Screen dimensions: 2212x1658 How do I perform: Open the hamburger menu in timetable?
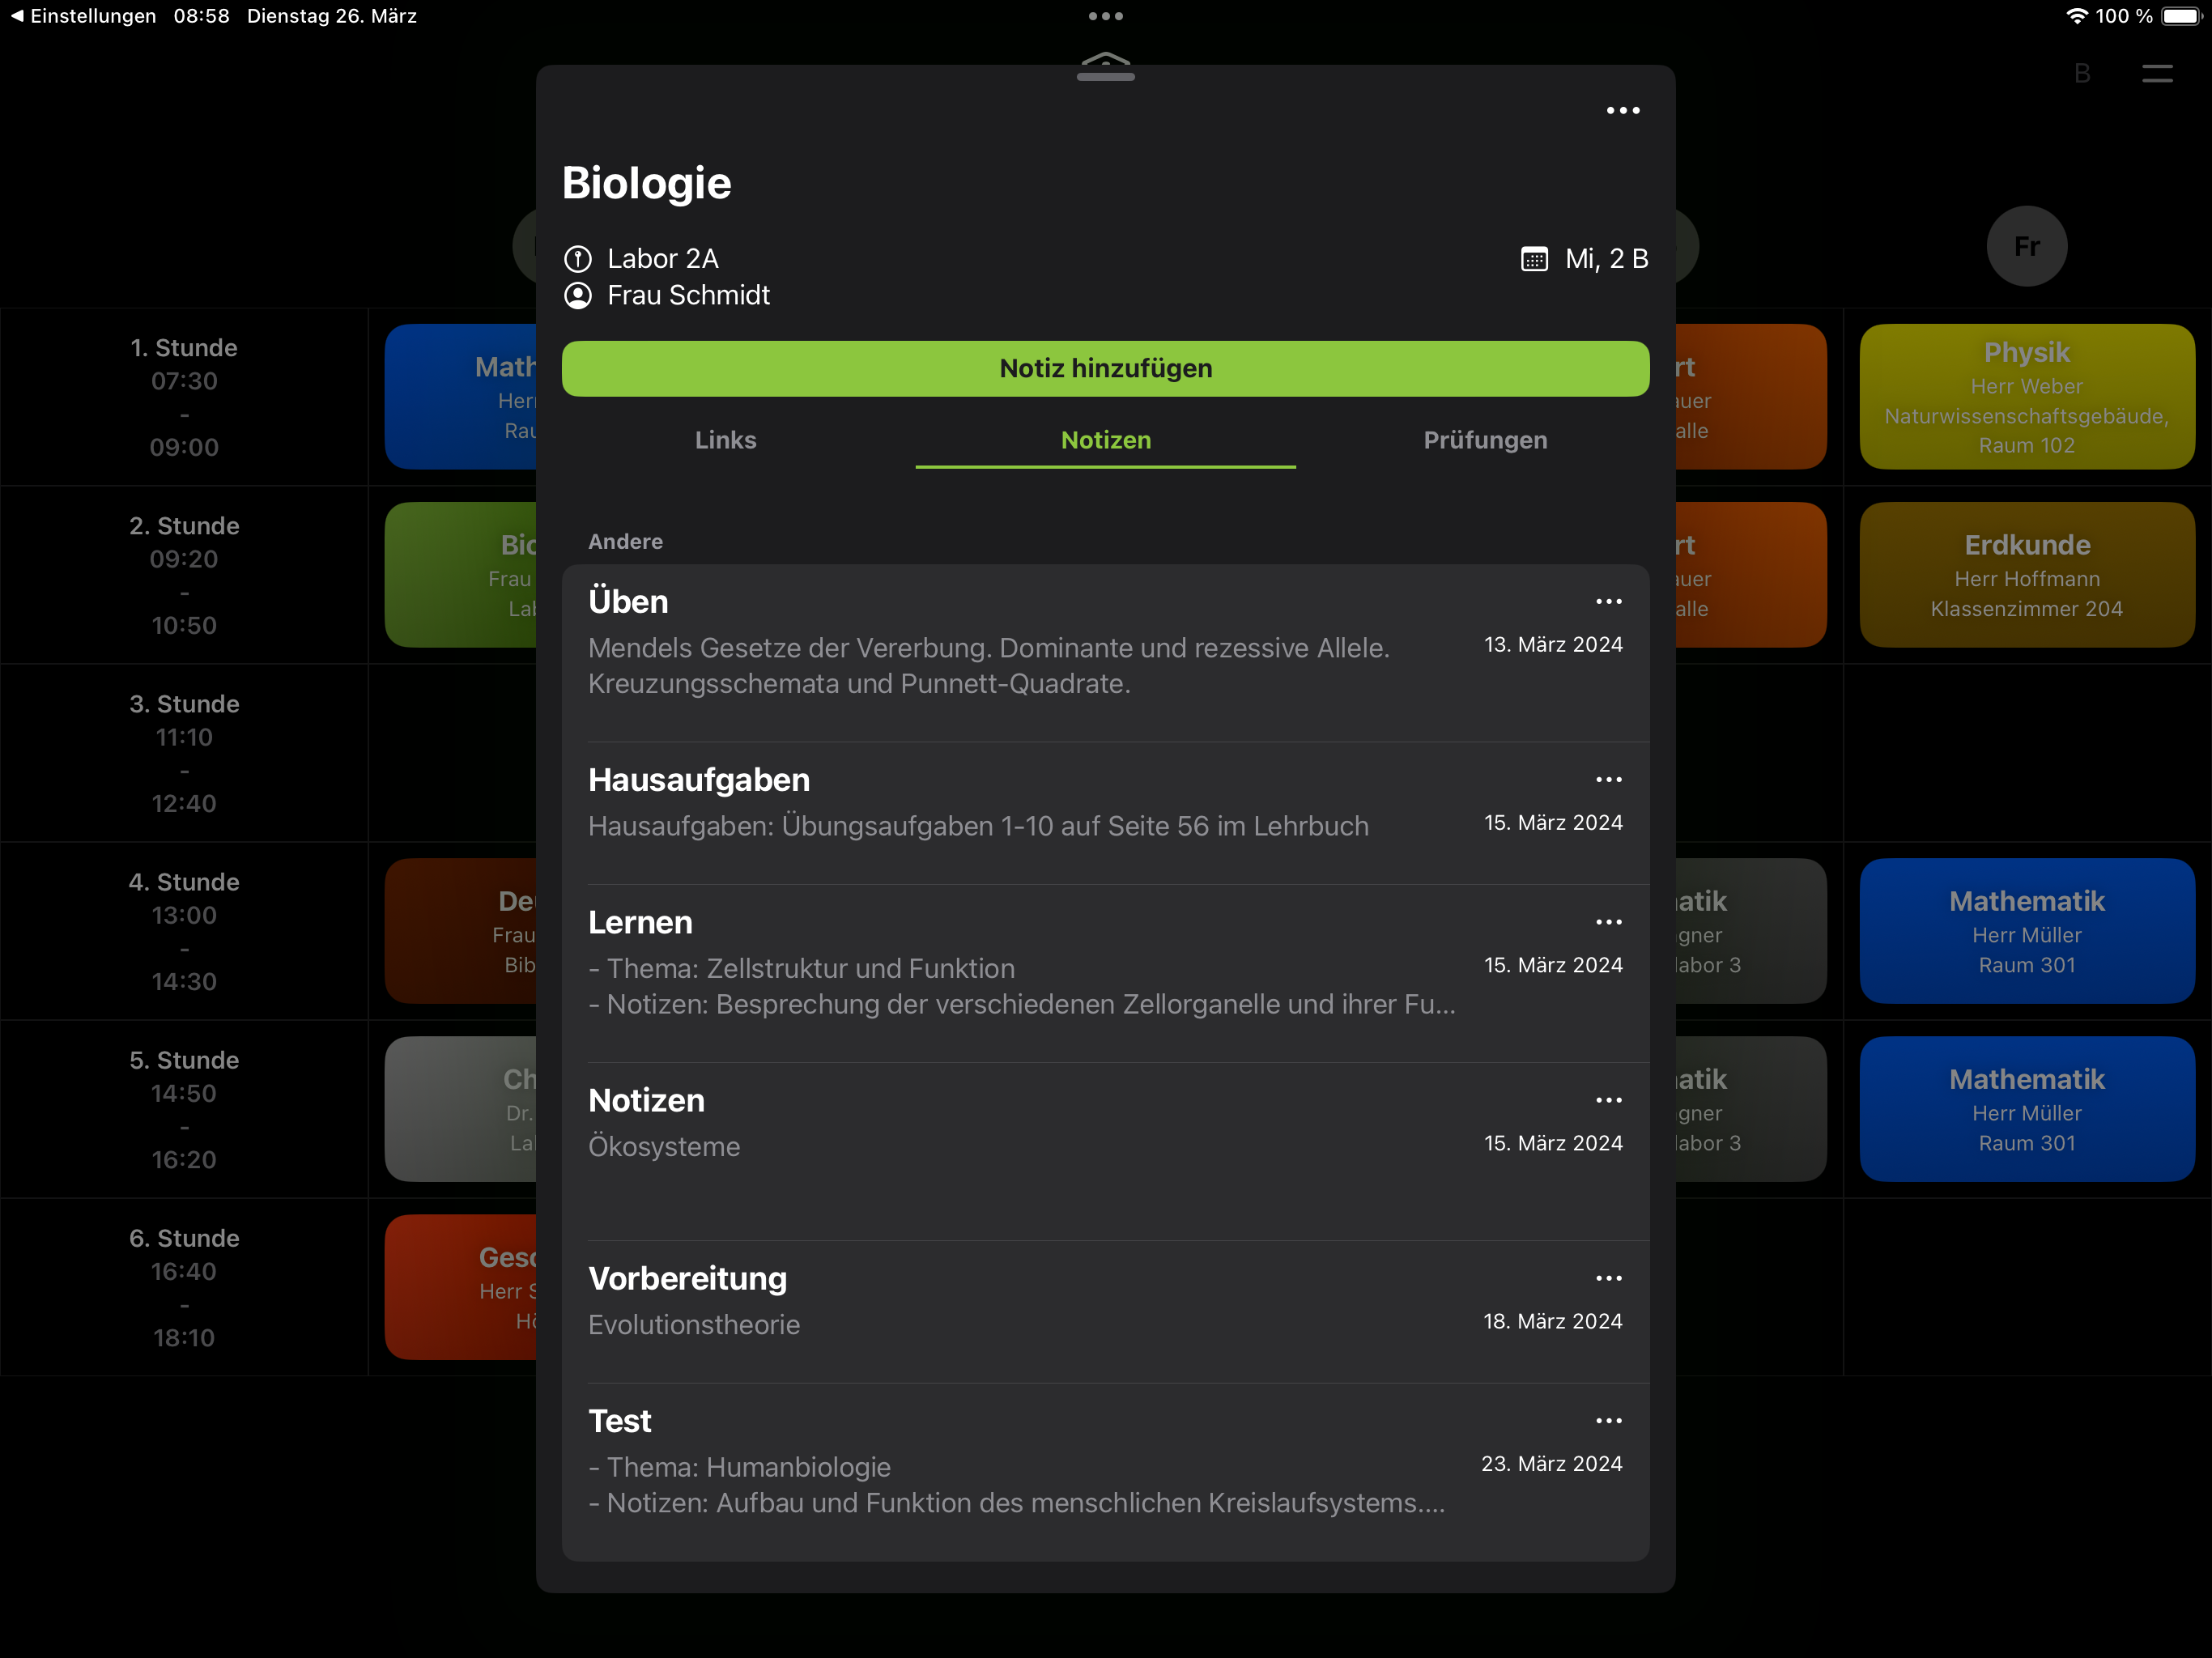tap(2157, 74)
